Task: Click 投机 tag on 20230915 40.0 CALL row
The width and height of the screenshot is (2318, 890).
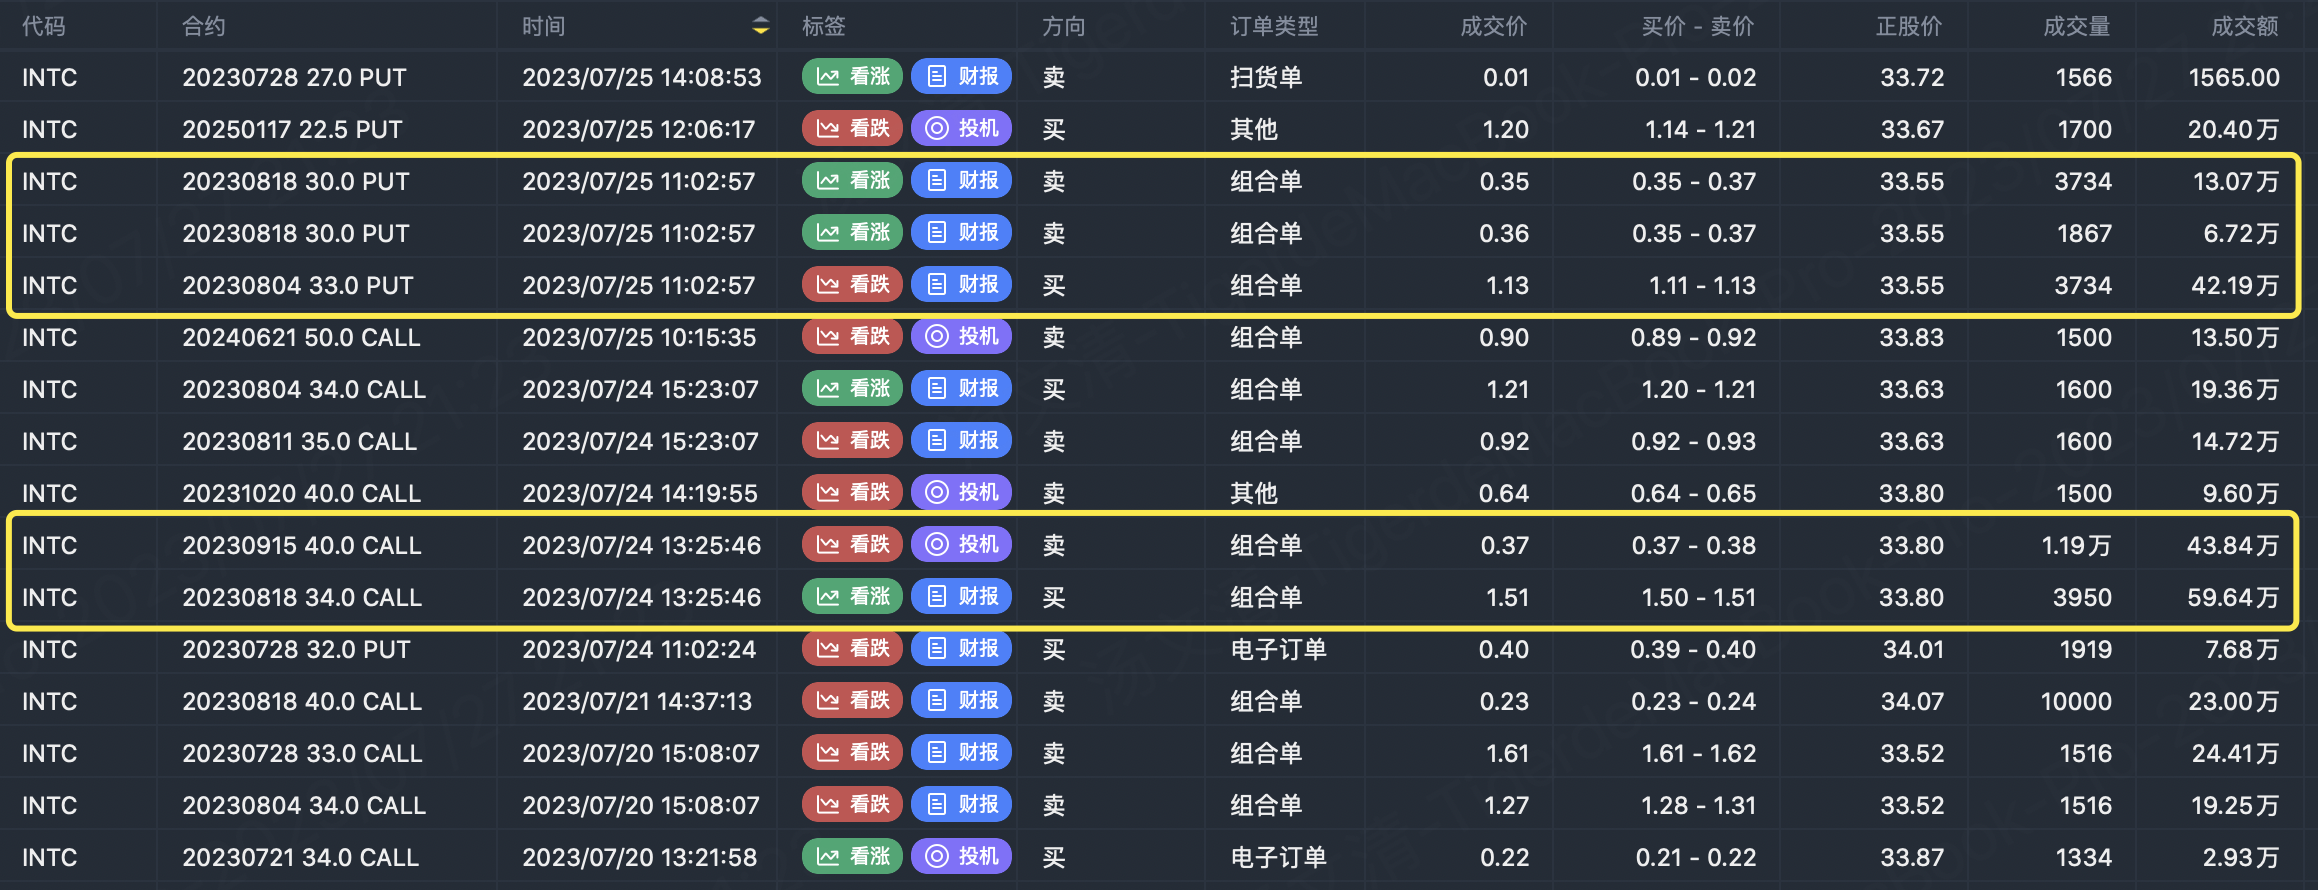Action: (x=962, y=544)
